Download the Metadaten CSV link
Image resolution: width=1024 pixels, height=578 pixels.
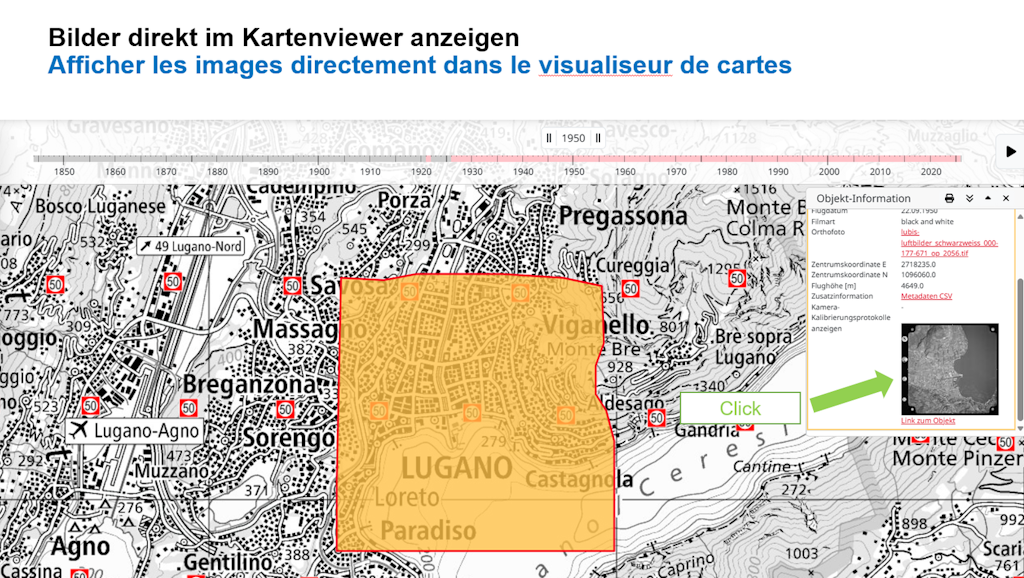click(926, 296)
